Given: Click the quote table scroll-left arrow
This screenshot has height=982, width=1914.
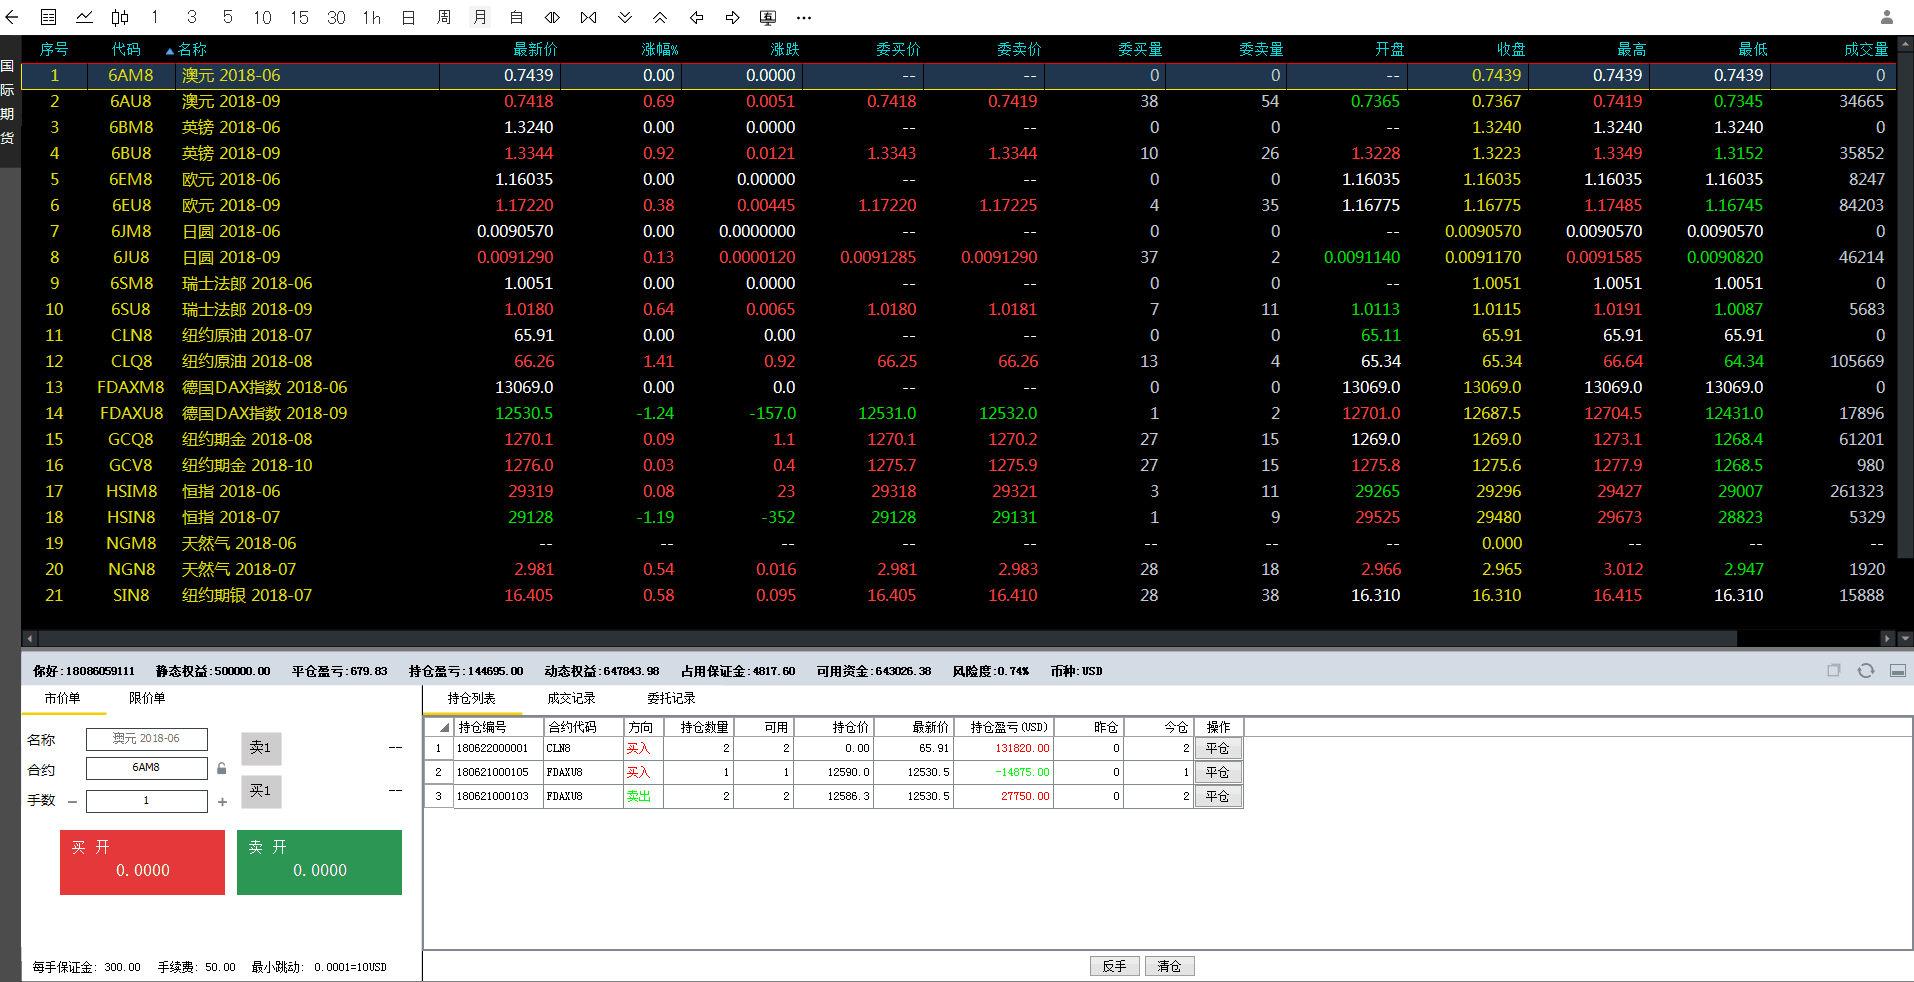Looking at the screenshot, I should point(30,638).
